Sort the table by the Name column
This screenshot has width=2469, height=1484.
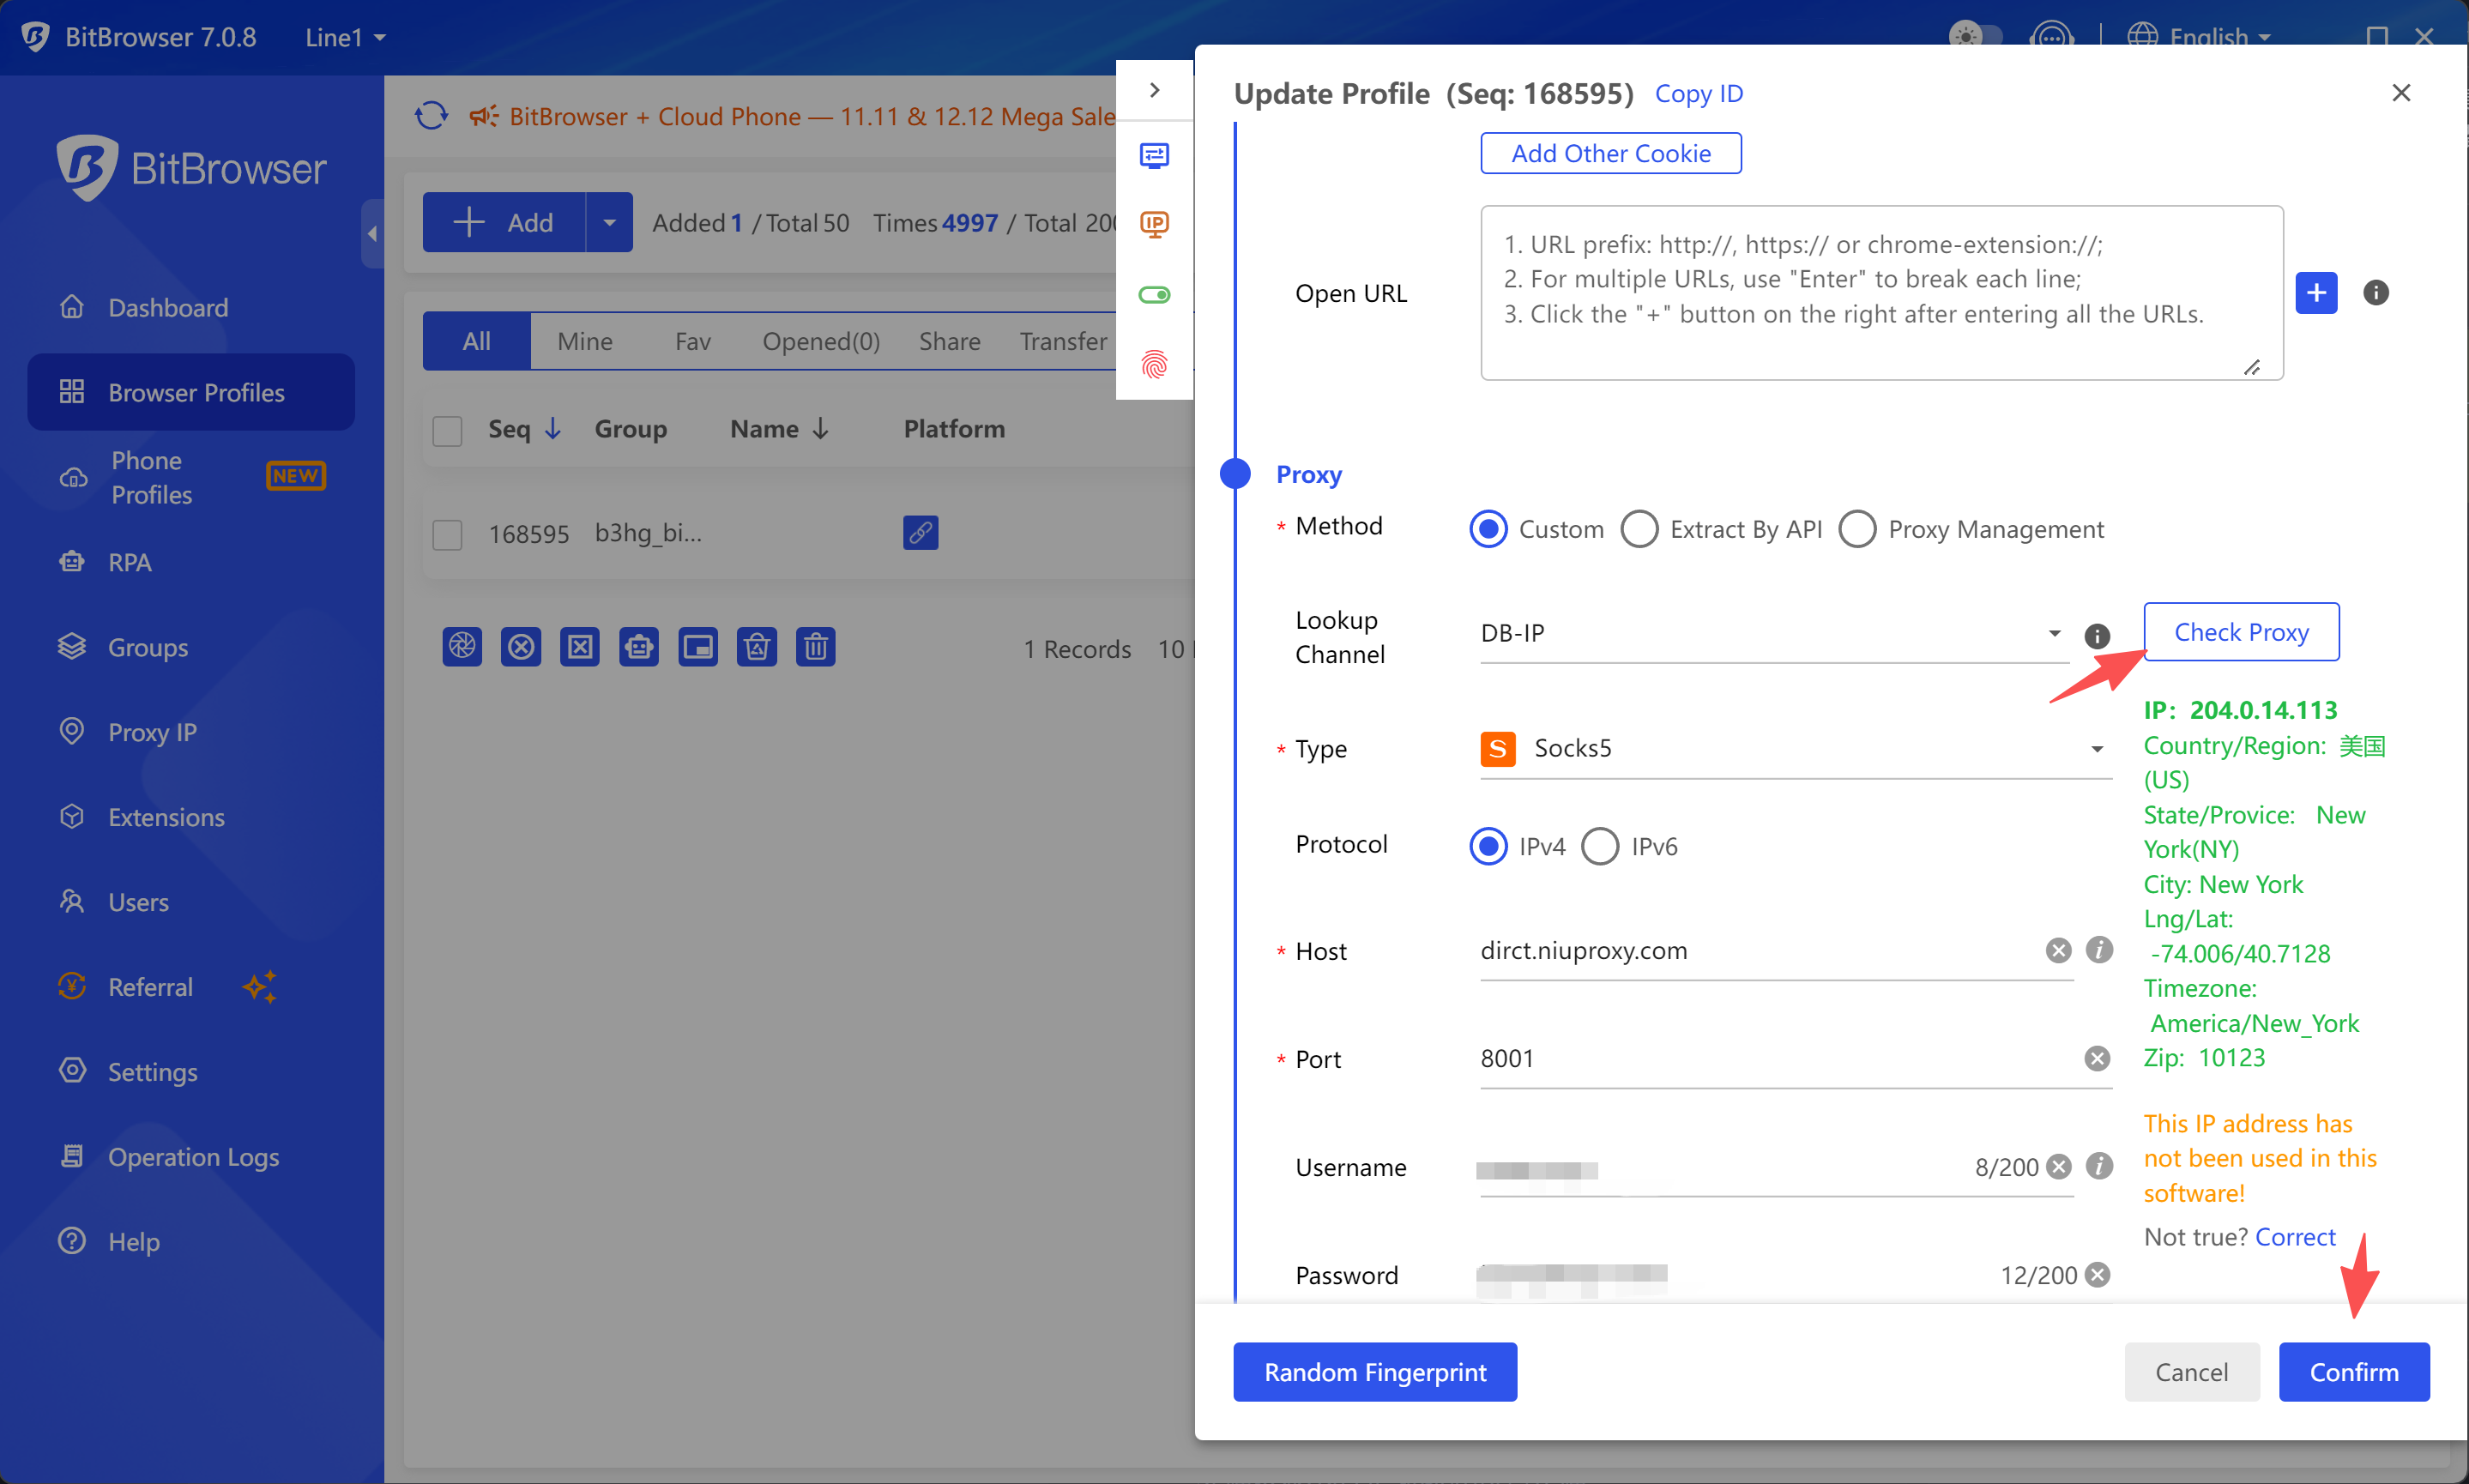pos(780,429)
